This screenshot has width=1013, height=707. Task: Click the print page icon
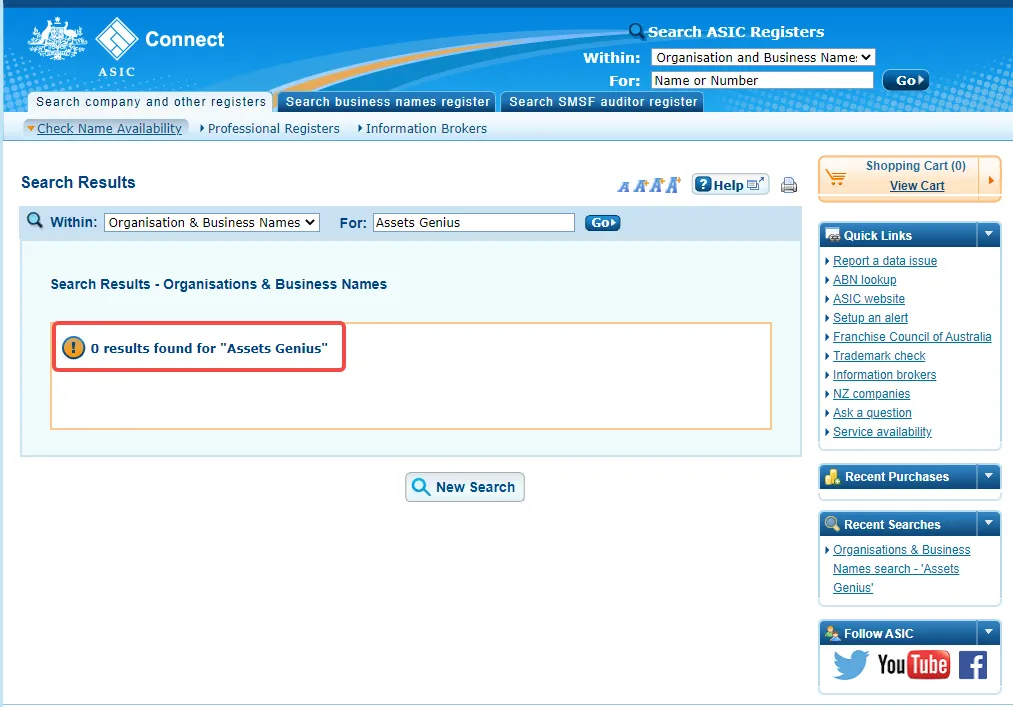coord(789,185)
